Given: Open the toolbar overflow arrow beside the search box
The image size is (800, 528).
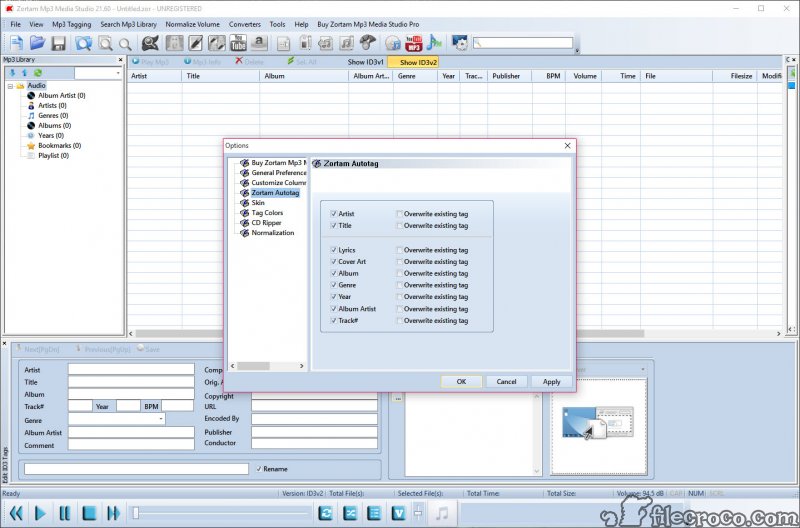Looking at the screenshot, I should (577, 51).
